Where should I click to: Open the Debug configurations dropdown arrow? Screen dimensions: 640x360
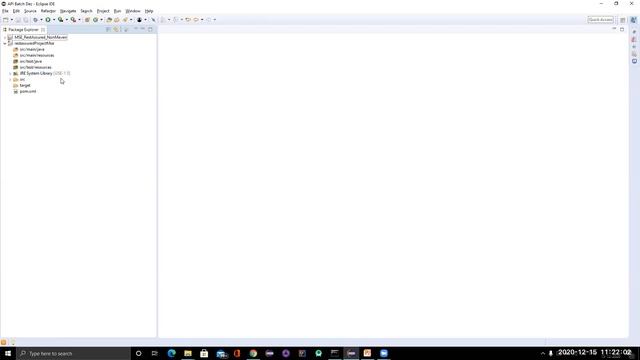click(41, 20)
